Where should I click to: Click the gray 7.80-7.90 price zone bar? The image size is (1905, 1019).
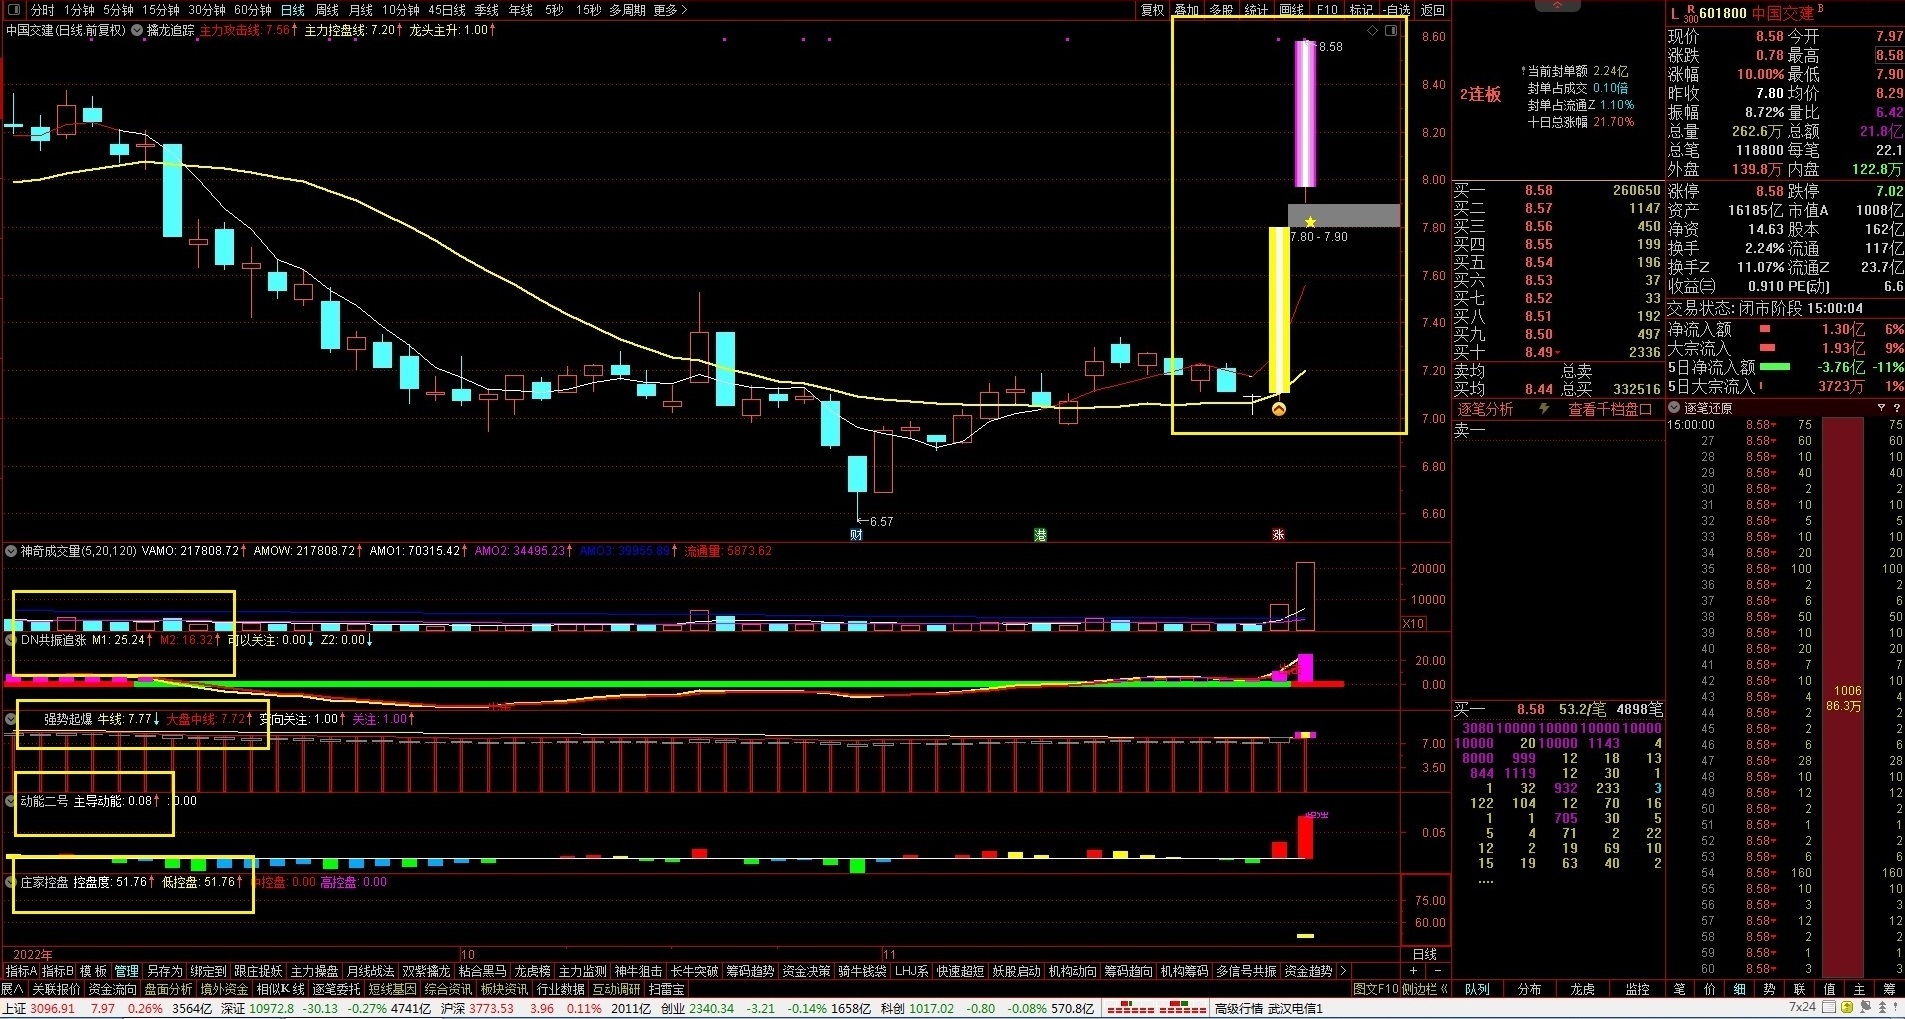pos(1343,216)
